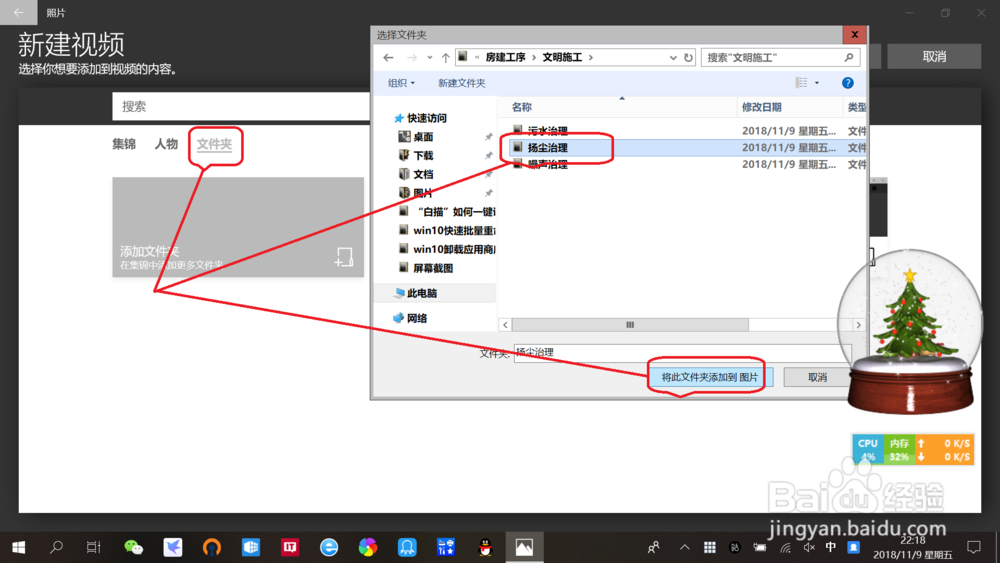Viewport: 1000px width, 563px height.
Task: Open the notification center icon
Action: click(973, 547)
